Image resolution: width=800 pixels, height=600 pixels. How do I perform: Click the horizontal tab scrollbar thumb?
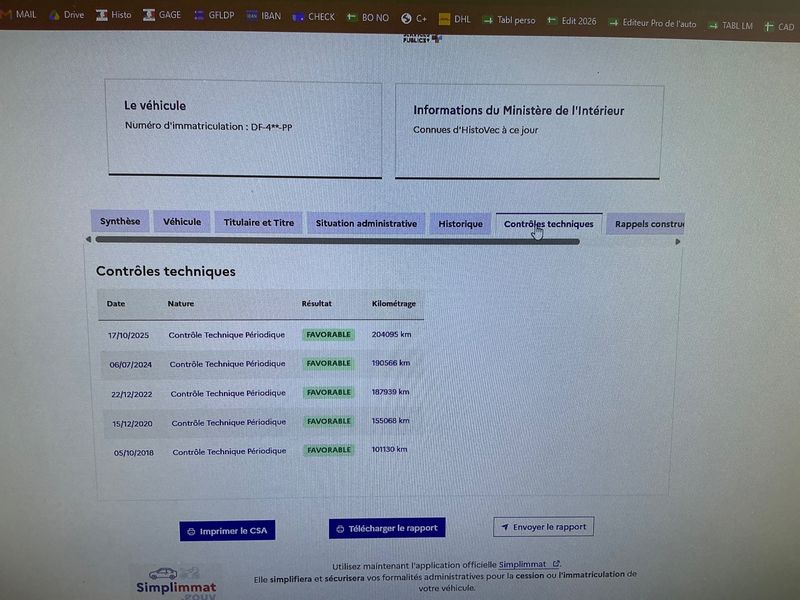click(337, 240)
